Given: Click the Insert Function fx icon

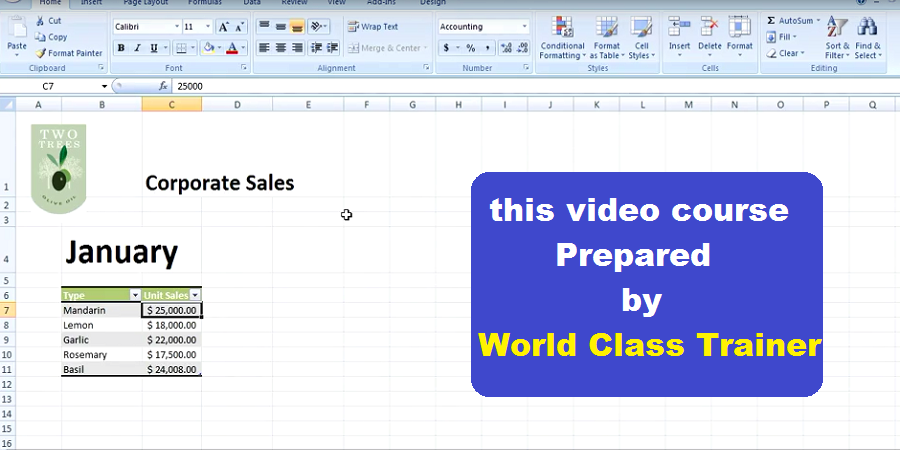Looking at the screenshot, I should [x=163, y=86].
